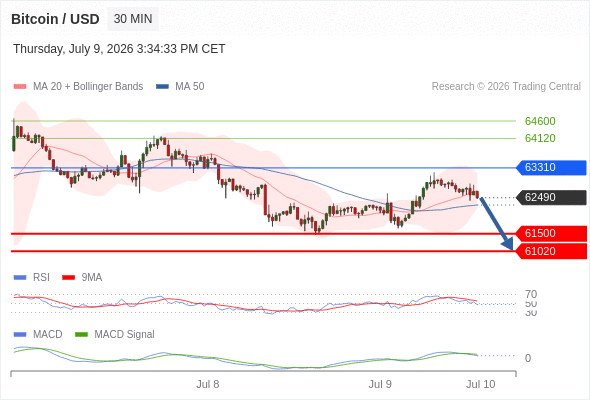Click the 9MA legend label
The height and width of the screenshot is (400, 590).
pos(92,278)
